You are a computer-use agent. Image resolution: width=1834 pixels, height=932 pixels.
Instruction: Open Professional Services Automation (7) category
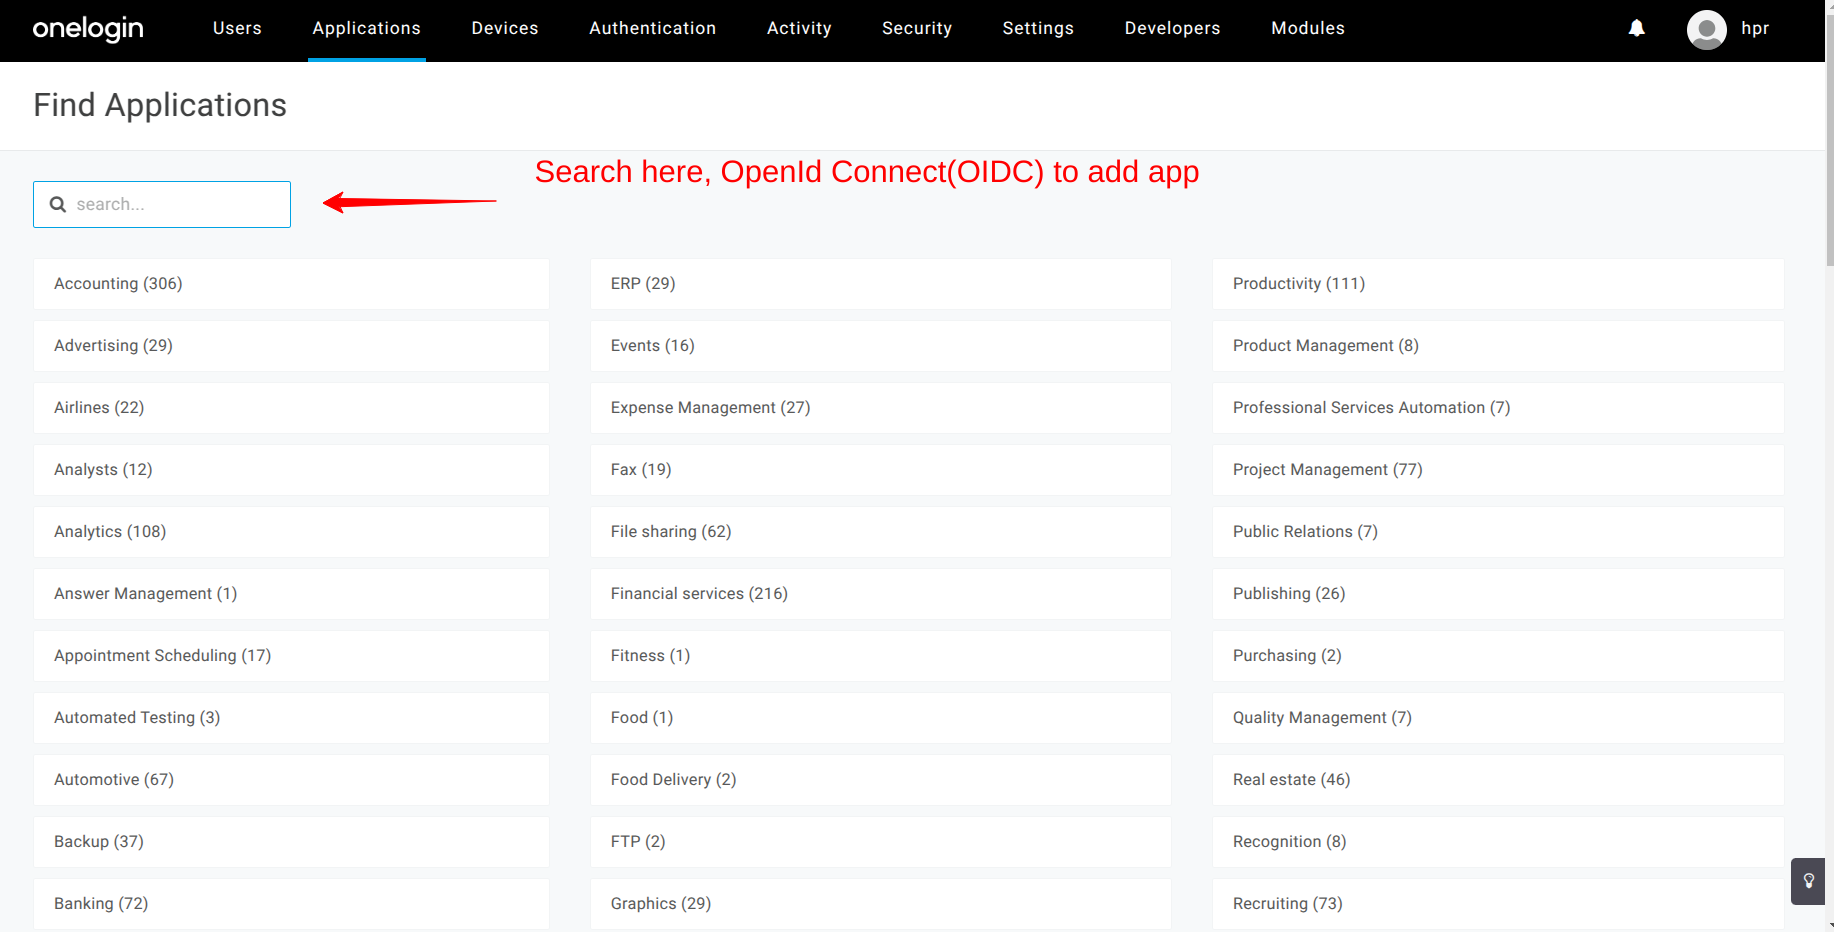(x=1498, y=408)
